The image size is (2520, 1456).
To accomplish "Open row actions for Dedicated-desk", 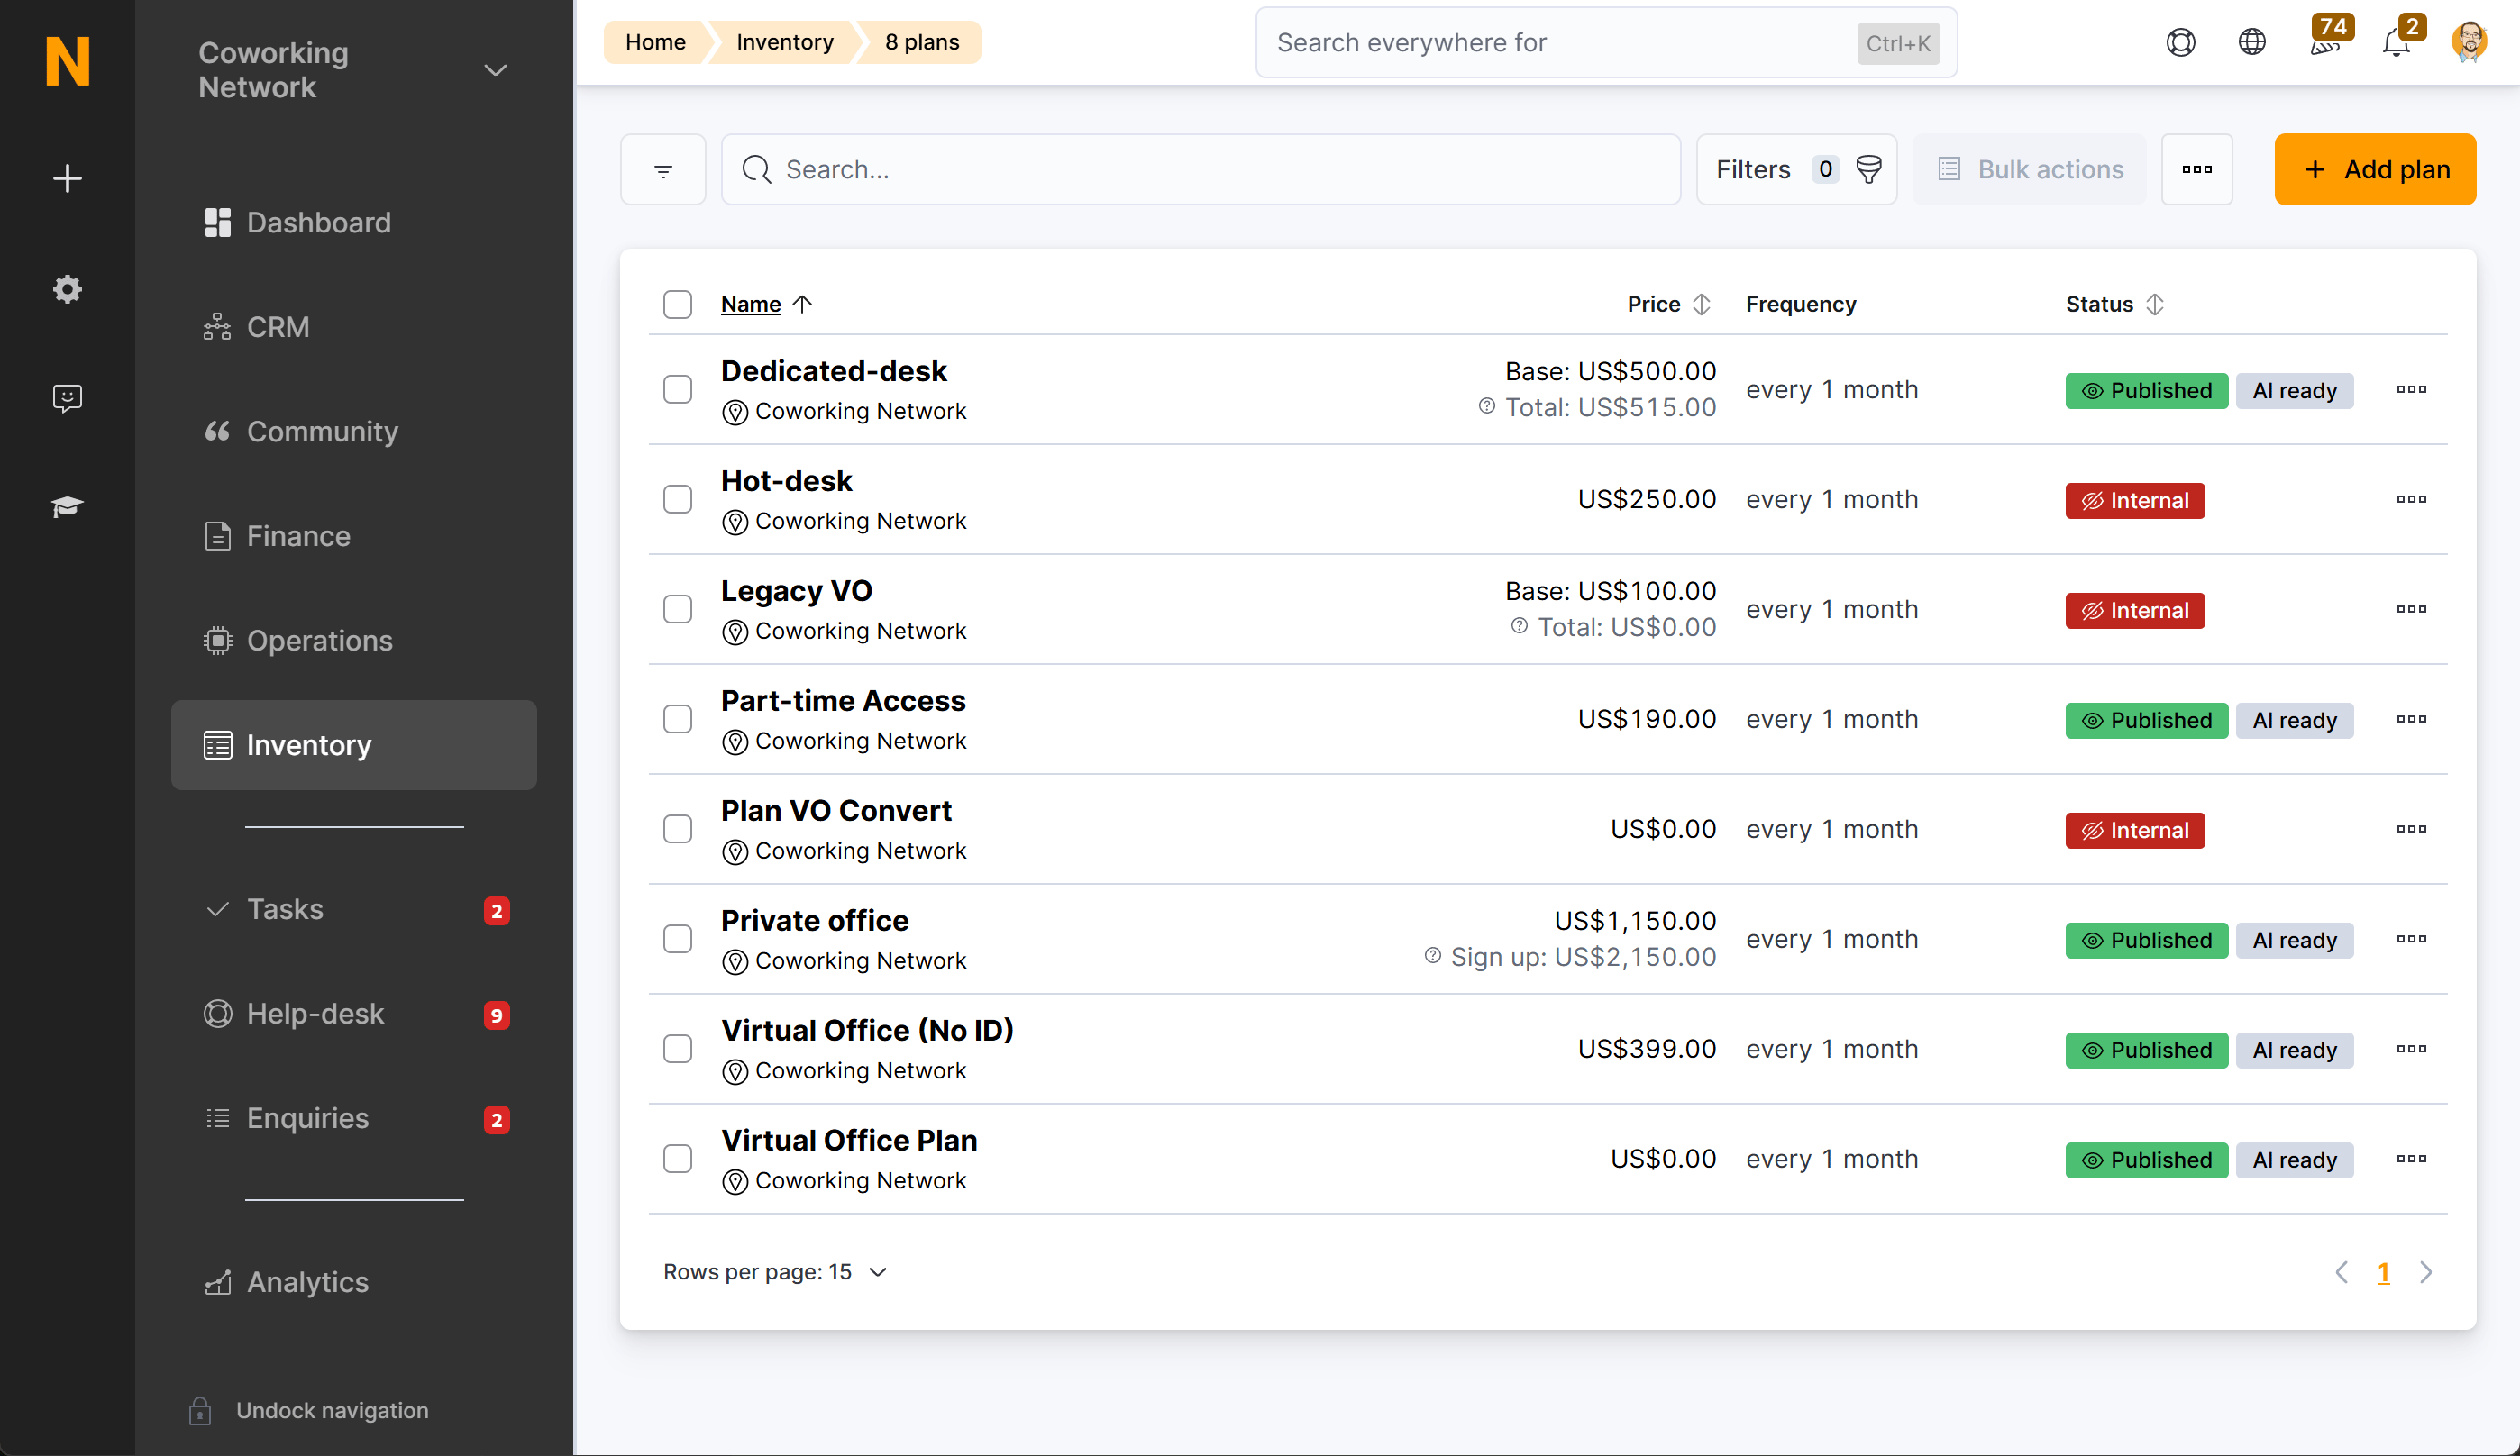I will 2411,390.
